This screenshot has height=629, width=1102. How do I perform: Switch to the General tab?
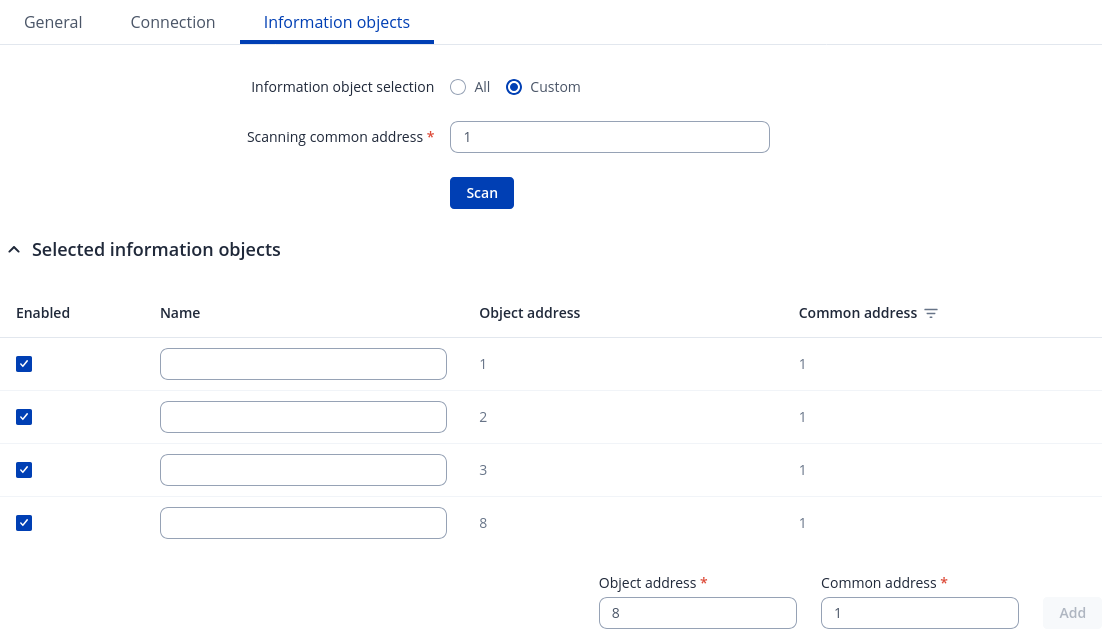tap(53, 22)
